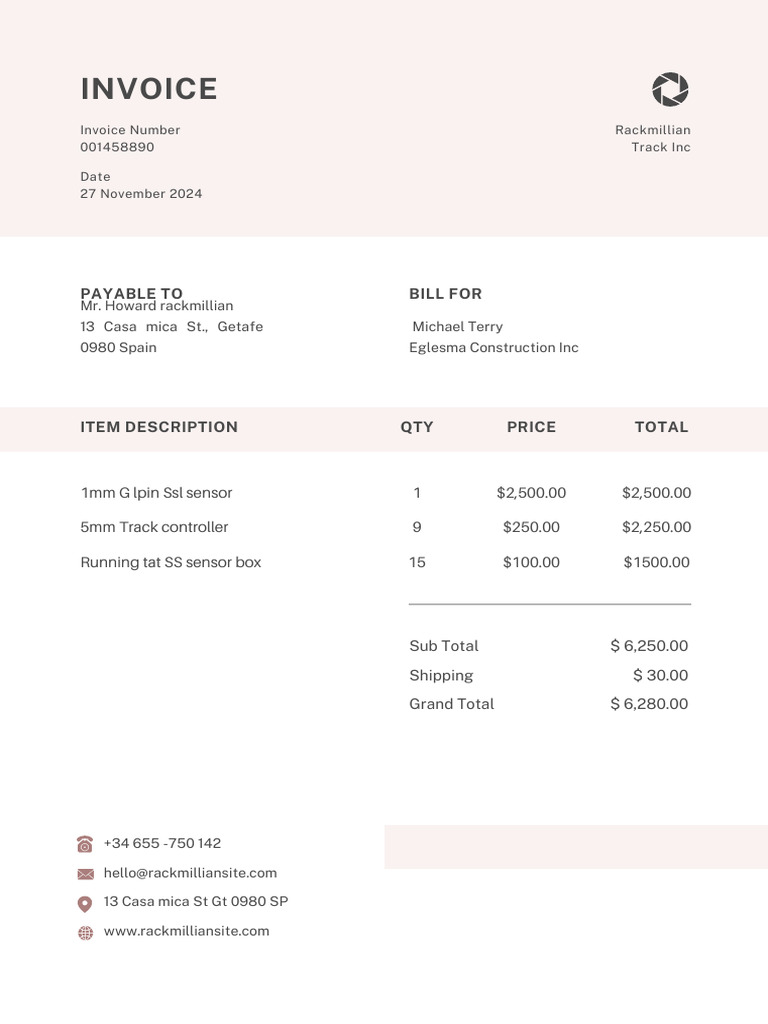The height and width of the screenshot is (1024, 768).
Task: Click the date 27 November 2024
Action: (141, 194)
